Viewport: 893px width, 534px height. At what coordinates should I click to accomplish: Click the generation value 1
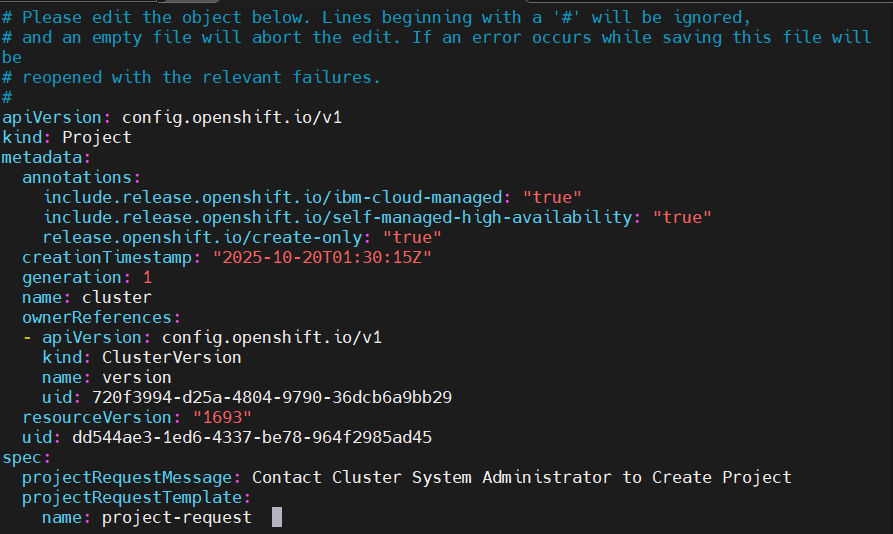[x=147, y=277]
